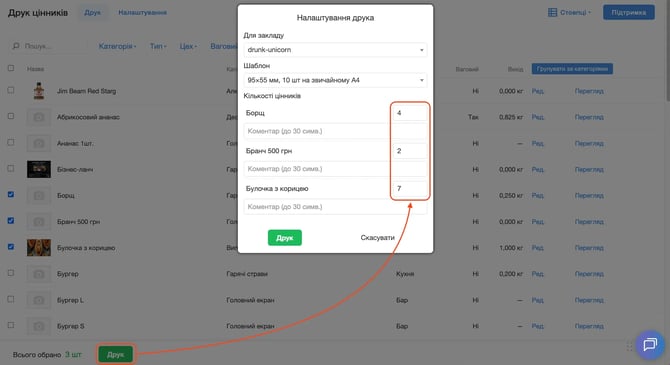Check the Ананас 1шт. checkbox
Screen dimensions: 670x365
click(x=11, y=142)
